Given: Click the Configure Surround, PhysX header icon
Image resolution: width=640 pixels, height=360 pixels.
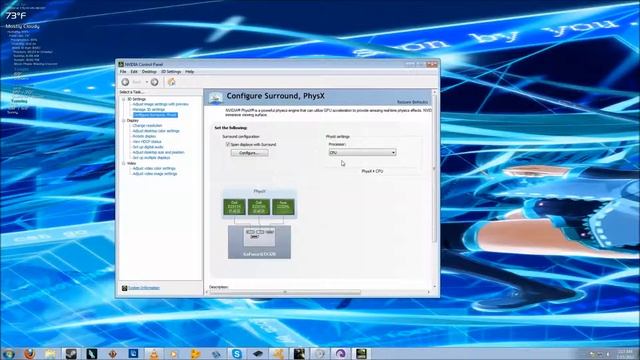Looking at the screenshot, I should 216,98.
